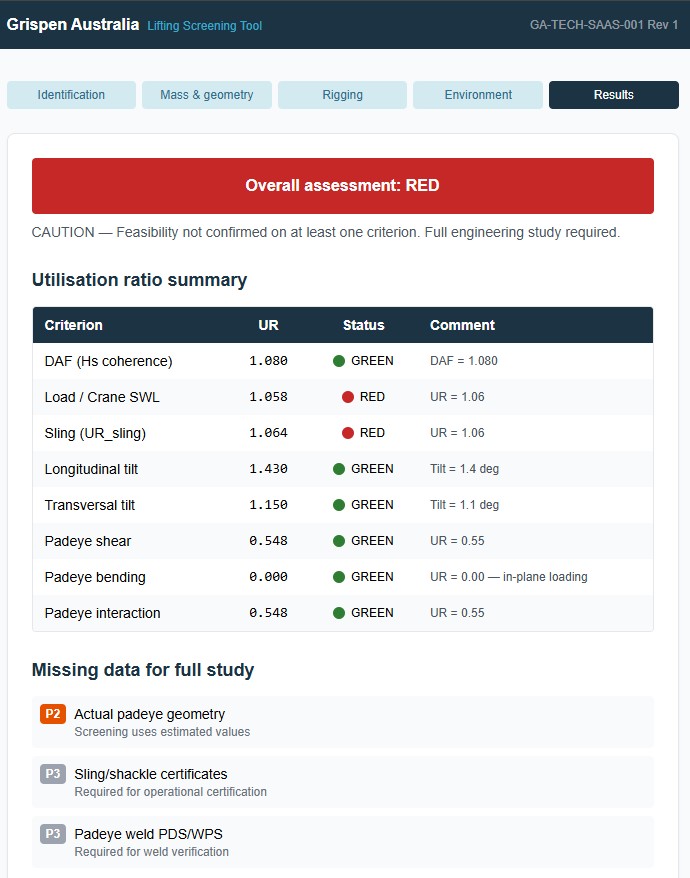
Task: Click the green dot in Transversal tilt row
Action: (339, 505)
